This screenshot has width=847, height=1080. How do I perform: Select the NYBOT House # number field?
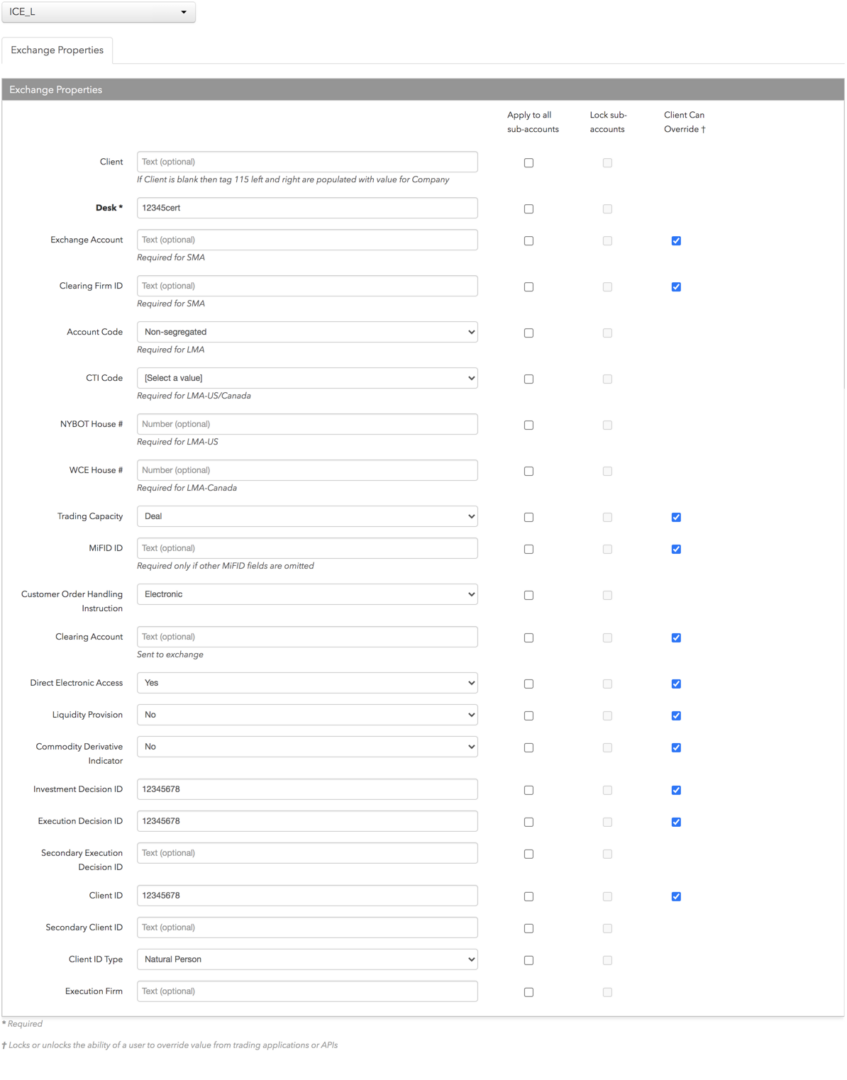(x=307, y=424)
